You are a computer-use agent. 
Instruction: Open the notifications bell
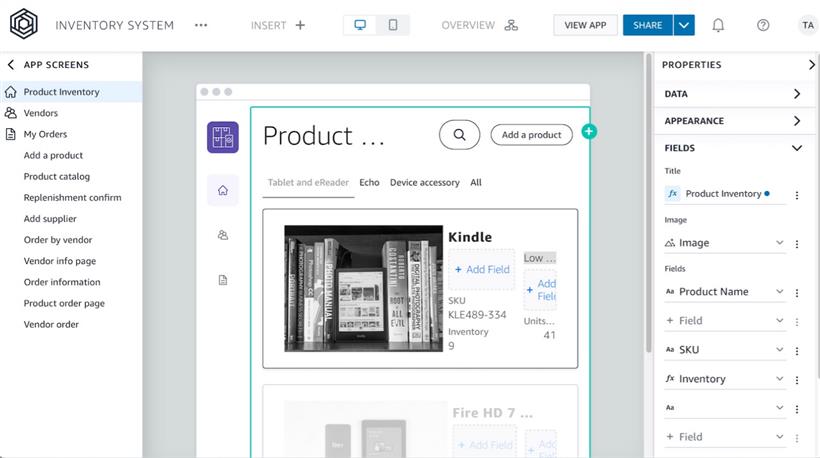(718, 25)
